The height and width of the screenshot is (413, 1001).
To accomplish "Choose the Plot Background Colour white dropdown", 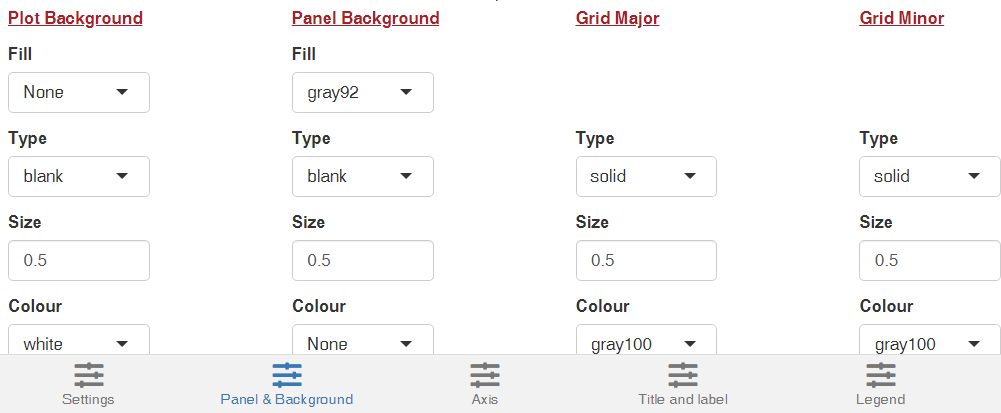I will click(x=79, y=340).
